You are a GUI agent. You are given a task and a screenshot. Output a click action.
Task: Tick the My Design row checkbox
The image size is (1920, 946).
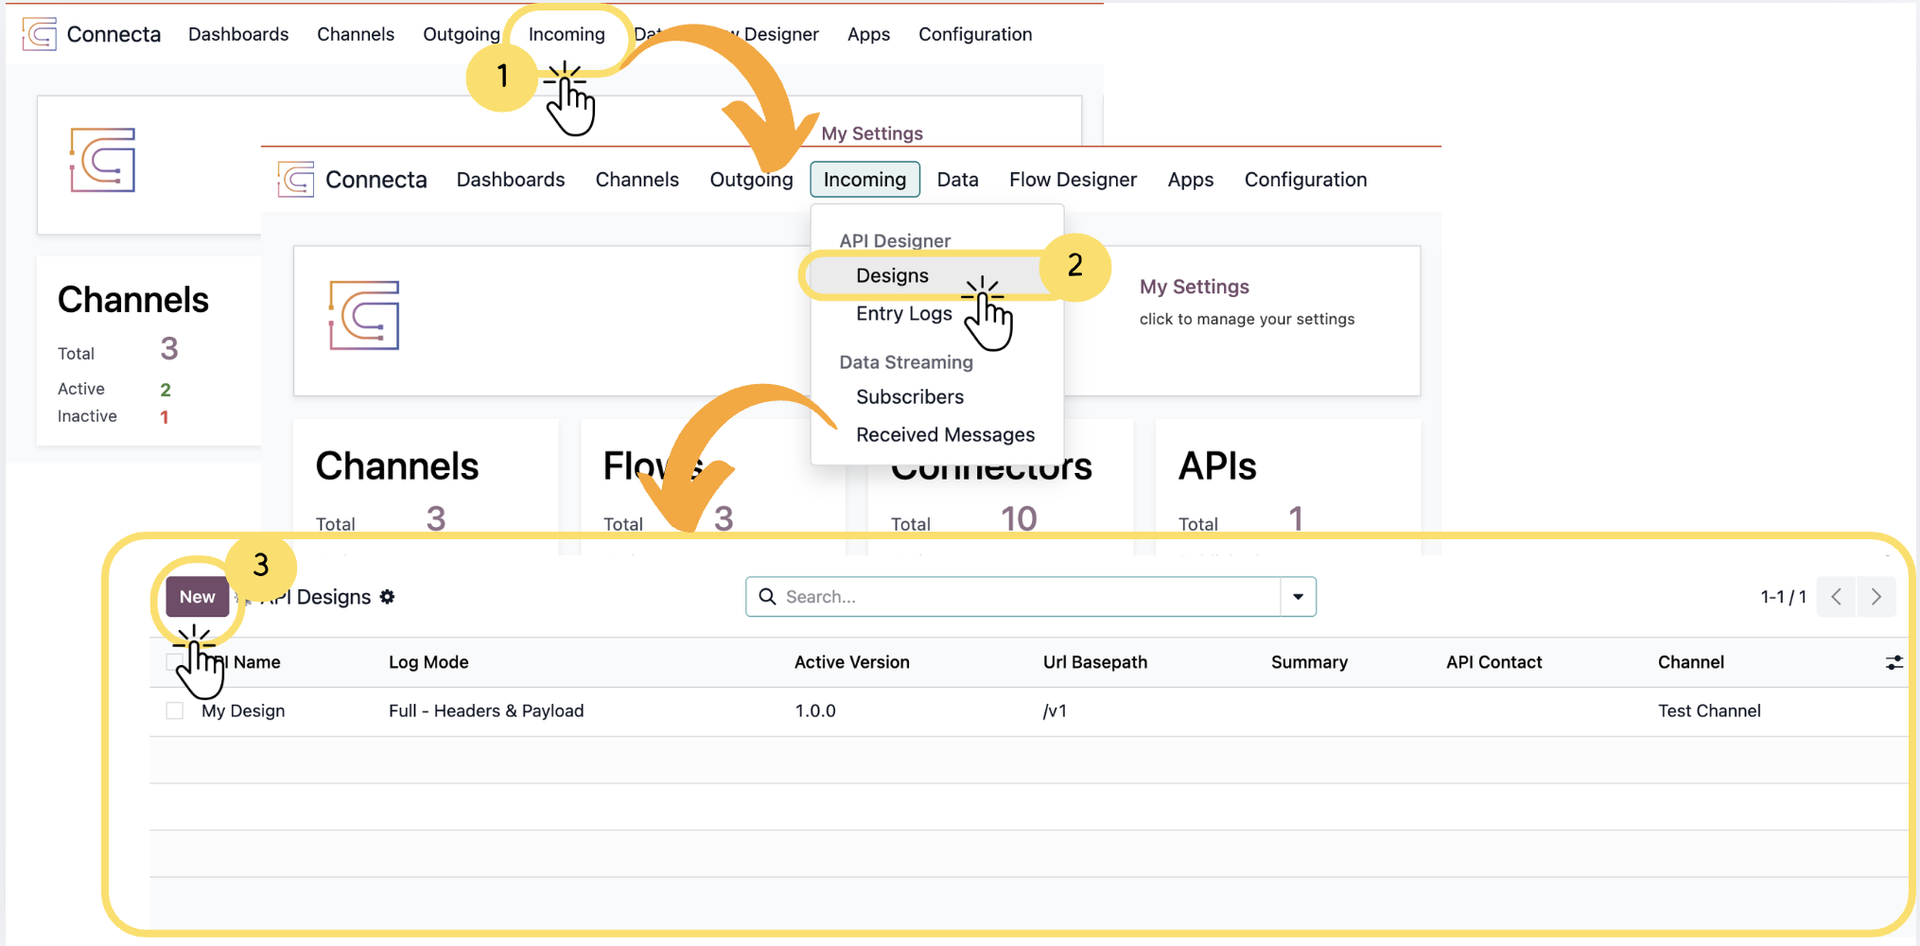click(175, 711)
